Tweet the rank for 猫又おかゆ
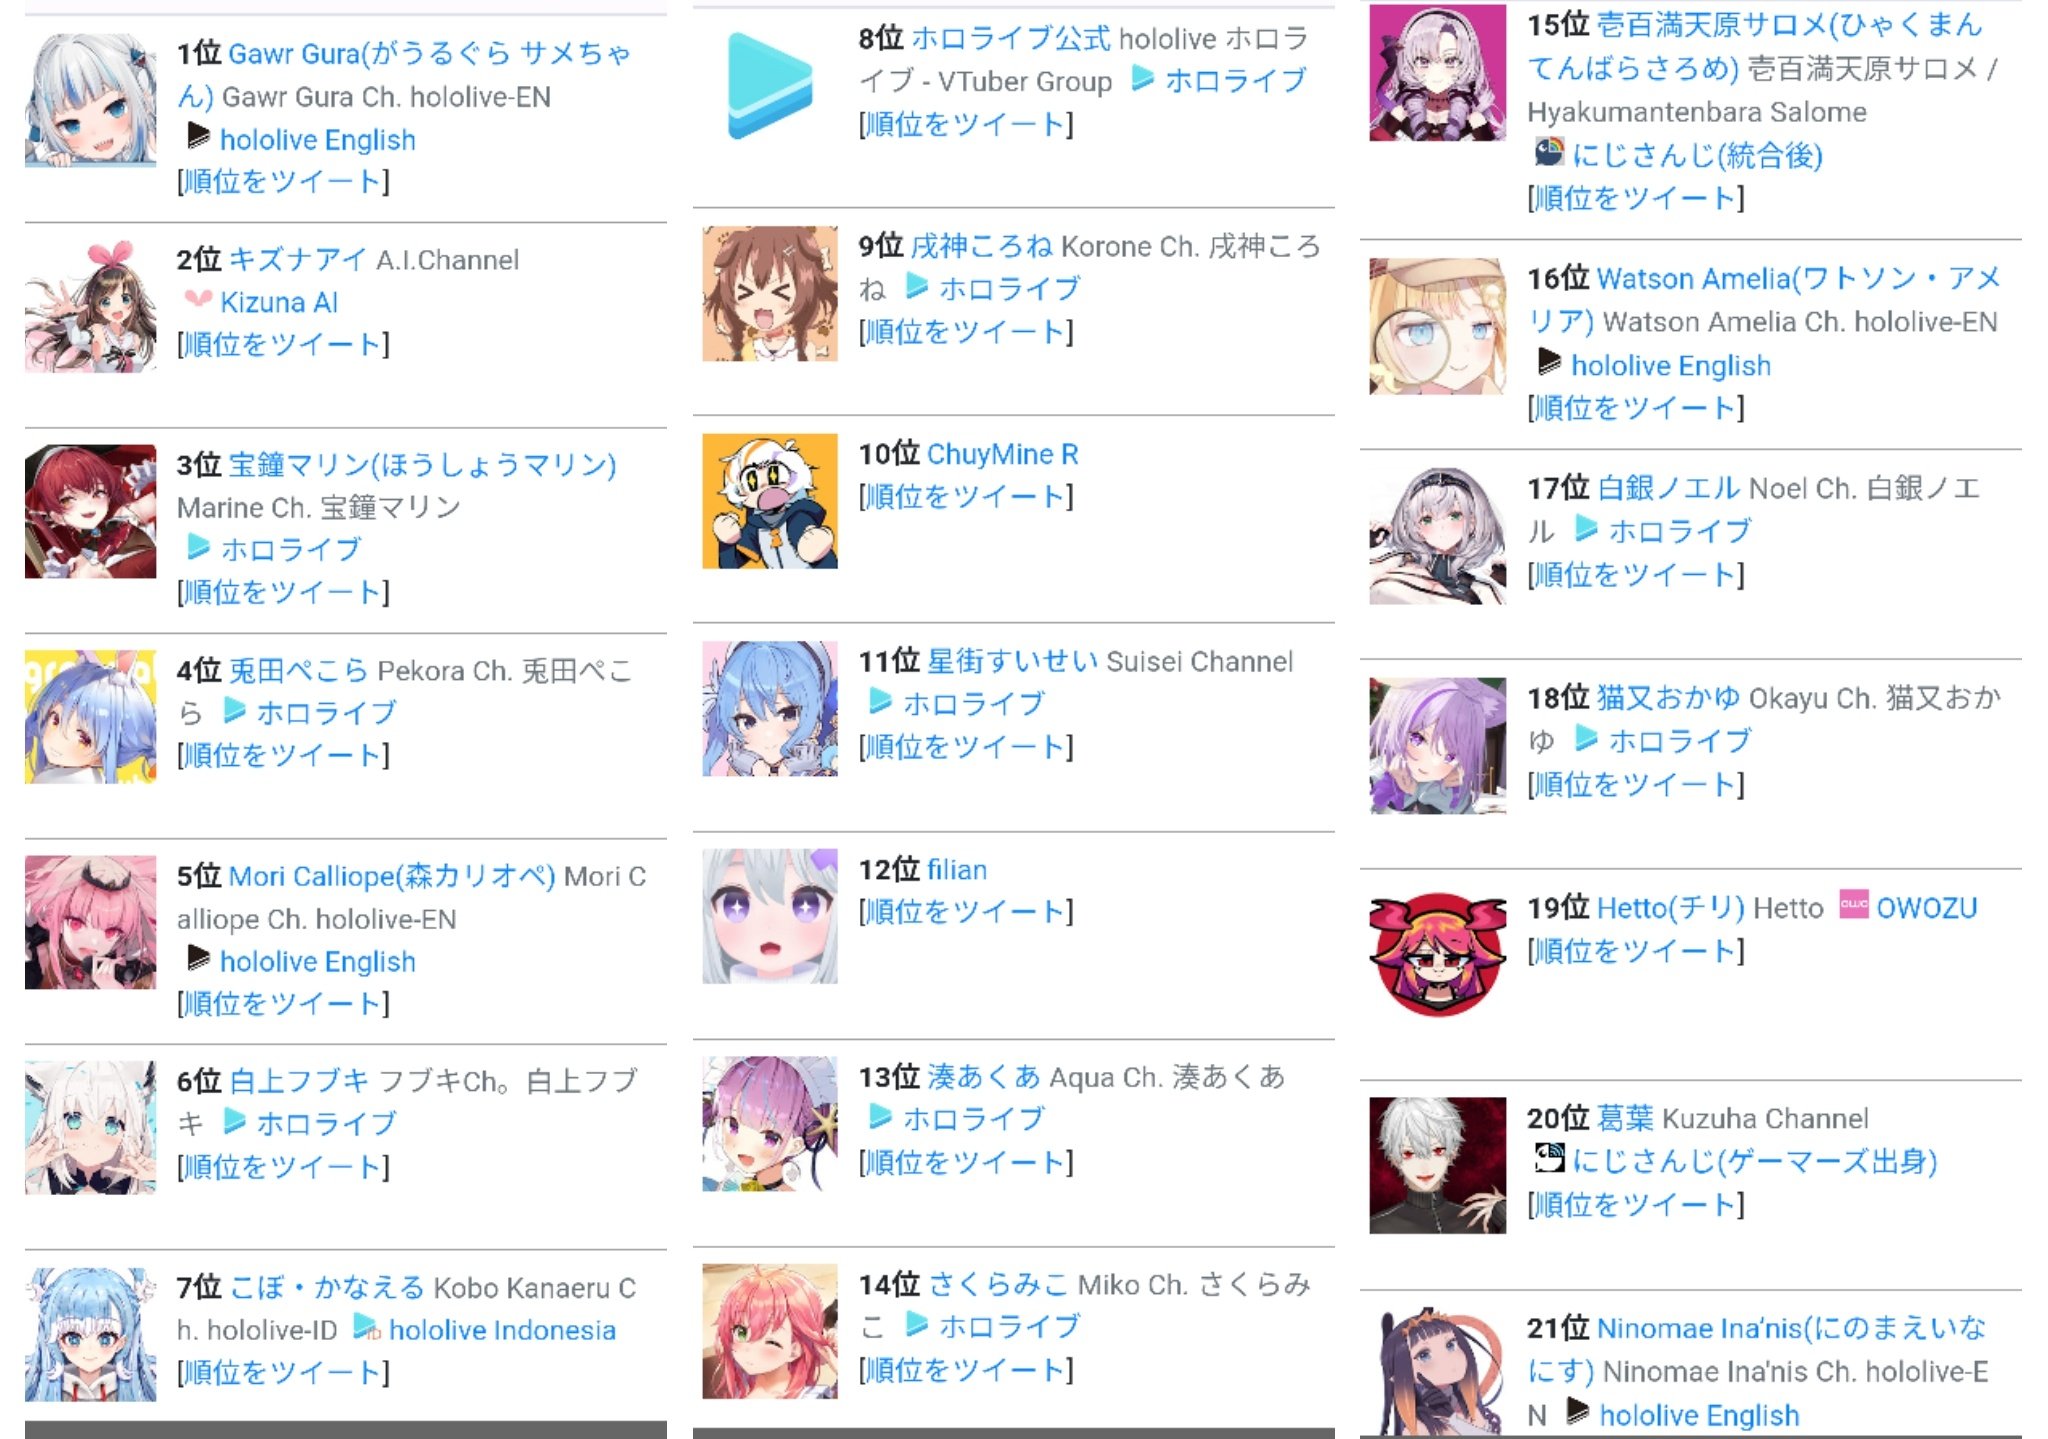2048x1439 pixels. click(x=1635, y=784)
